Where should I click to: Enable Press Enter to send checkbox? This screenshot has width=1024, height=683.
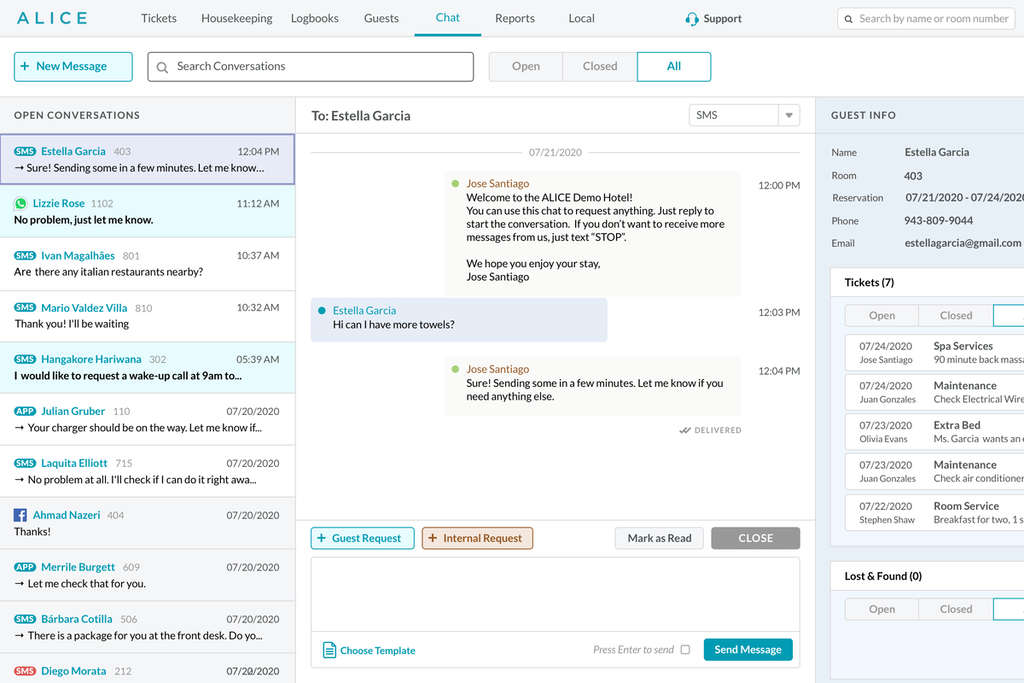685,650
